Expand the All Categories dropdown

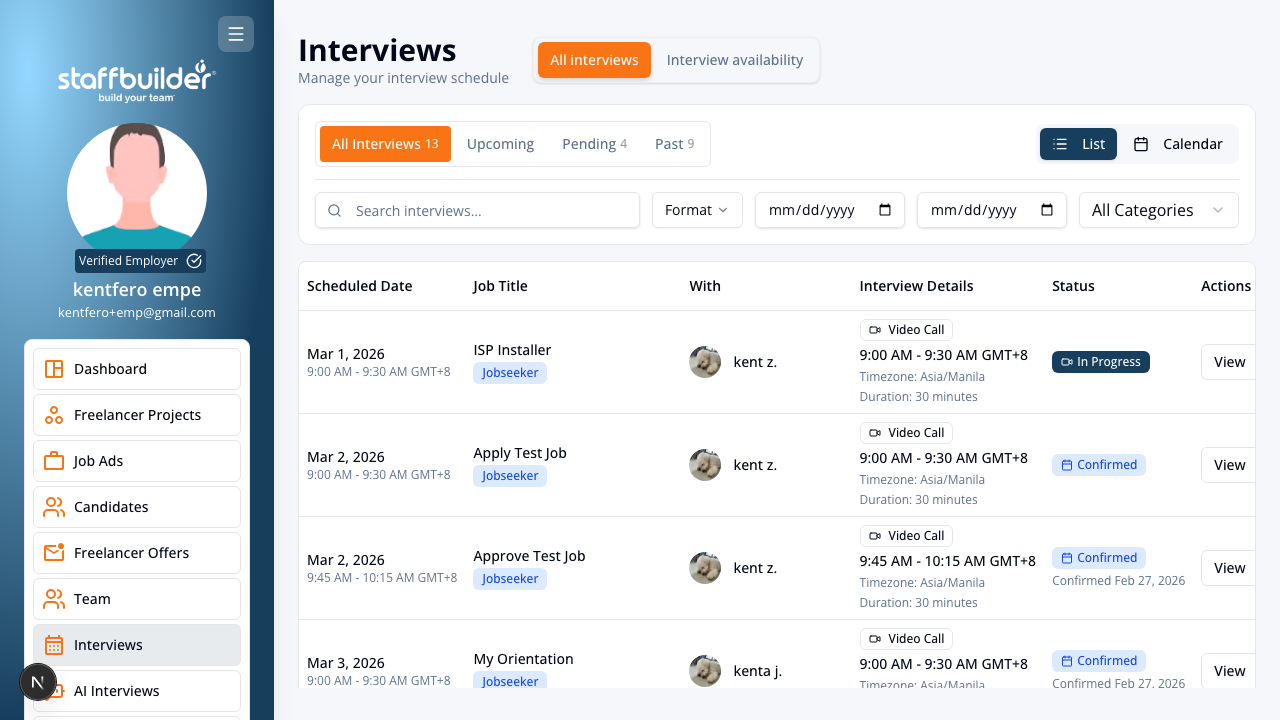tap(1159, 210)
